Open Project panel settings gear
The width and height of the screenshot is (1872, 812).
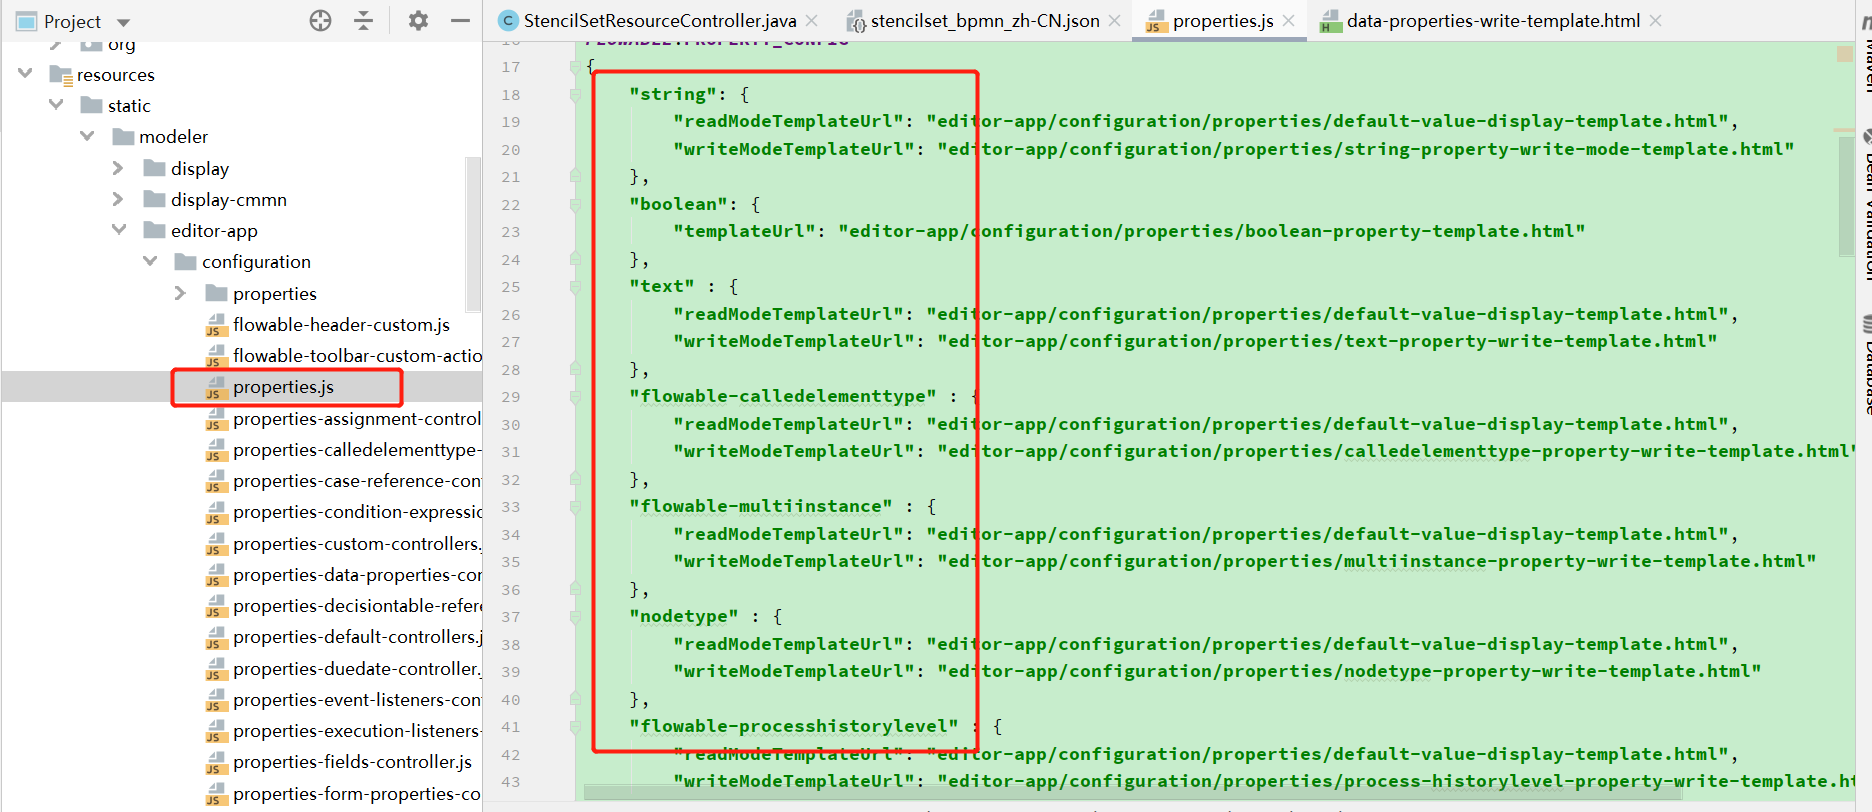418,20
